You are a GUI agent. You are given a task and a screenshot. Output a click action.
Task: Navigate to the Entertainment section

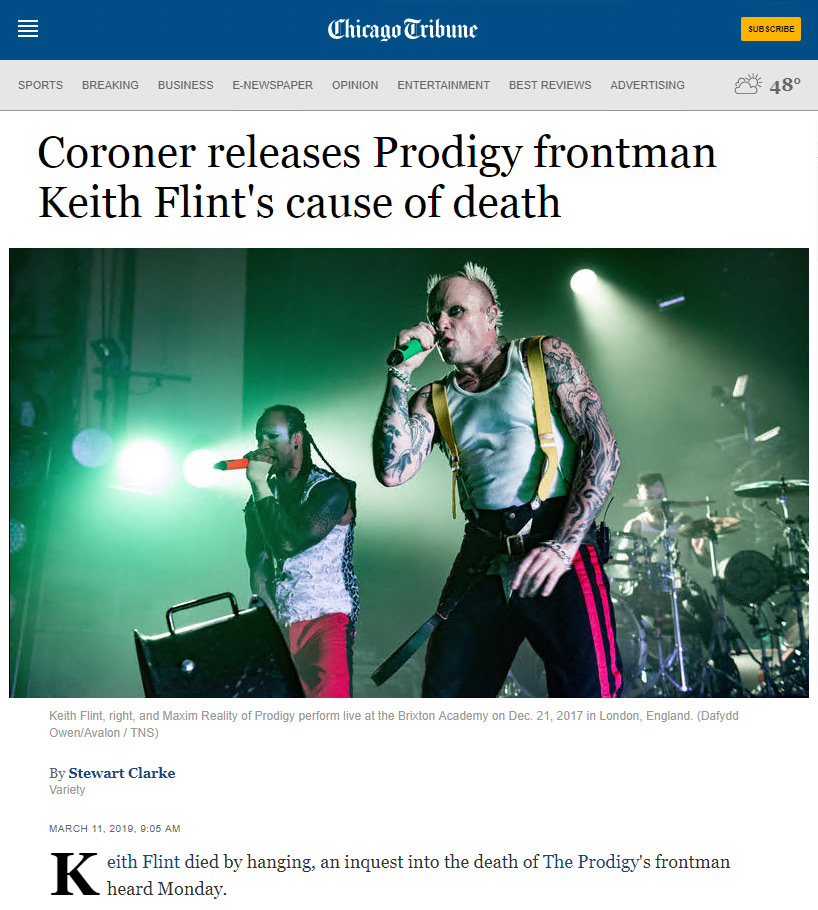(444, 85)
